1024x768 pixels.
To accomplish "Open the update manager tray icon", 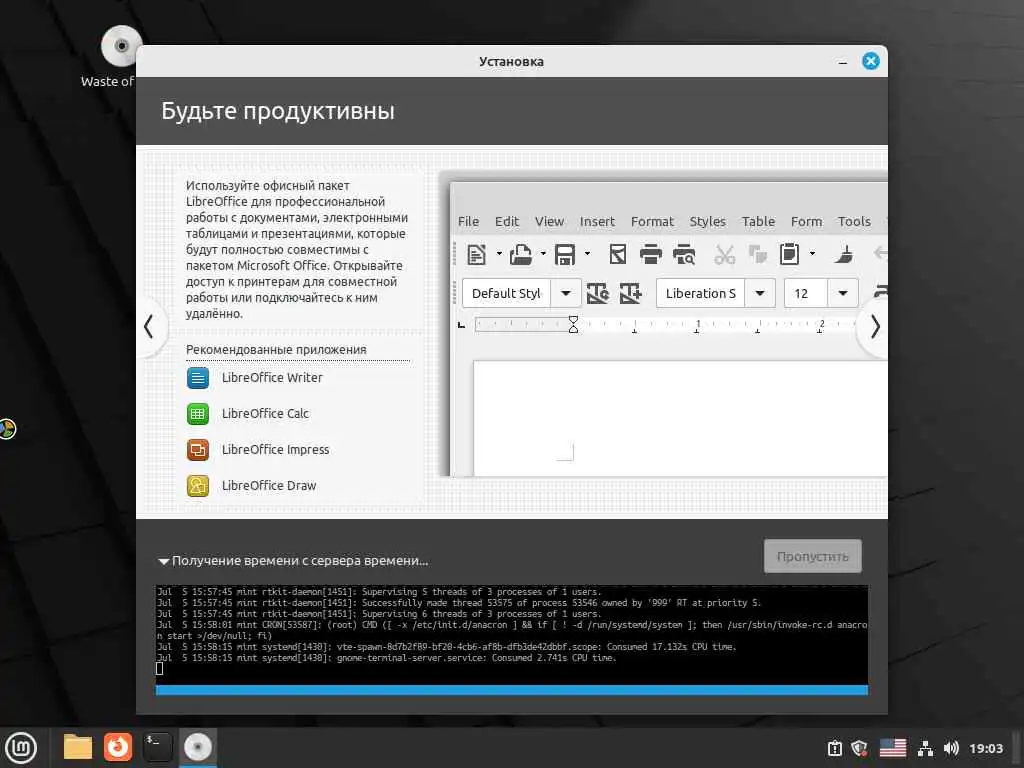I will pyautogui.click(x=835, y=748).
